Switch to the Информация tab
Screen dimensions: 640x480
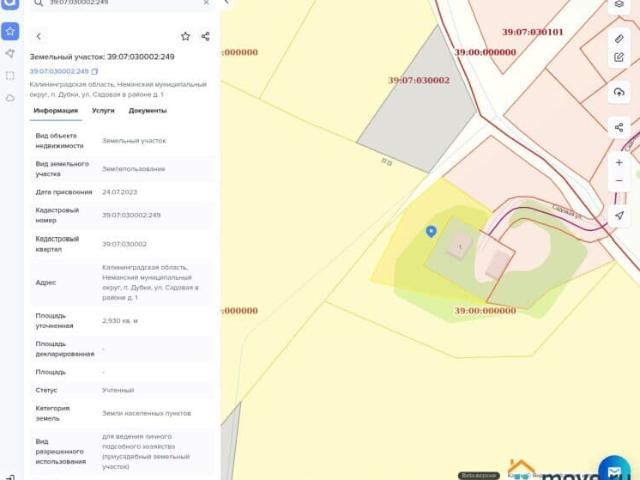pos(56,111)
